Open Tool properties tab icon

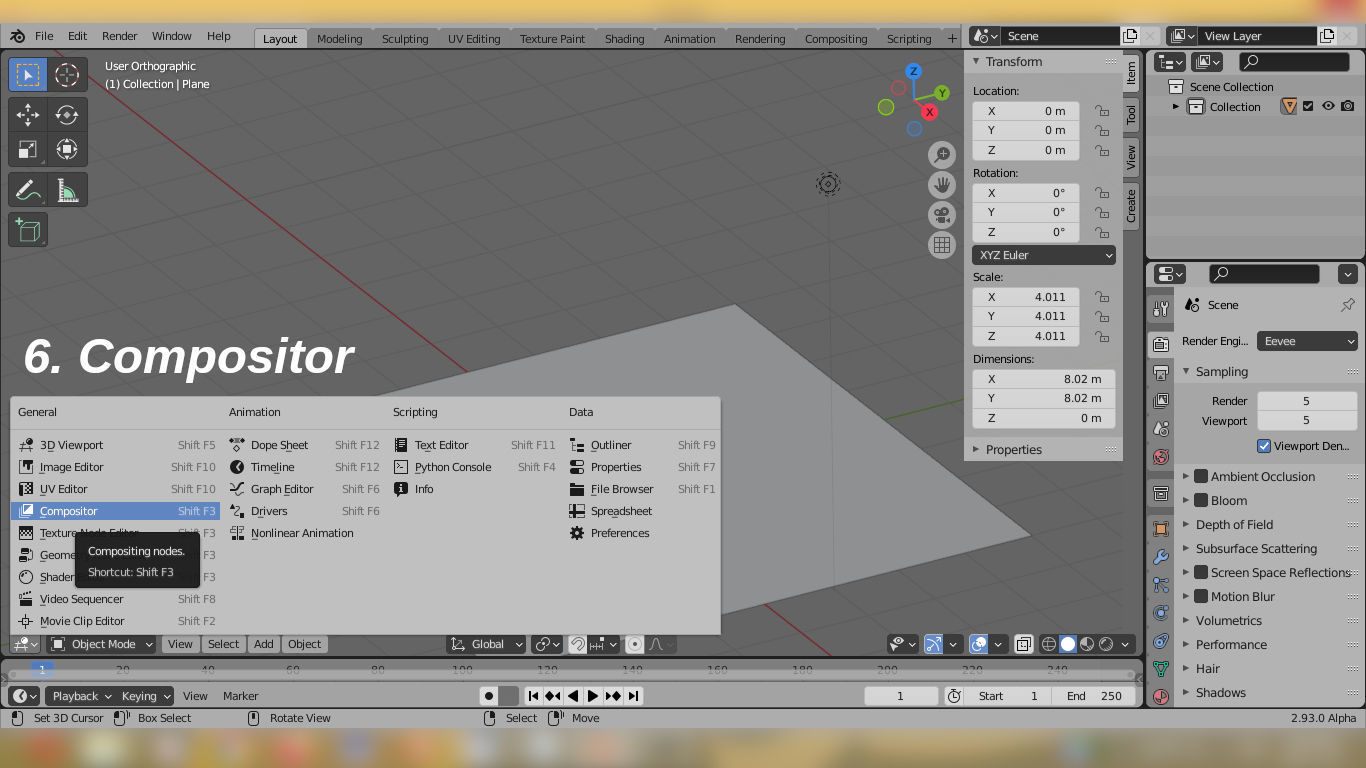1160,309
